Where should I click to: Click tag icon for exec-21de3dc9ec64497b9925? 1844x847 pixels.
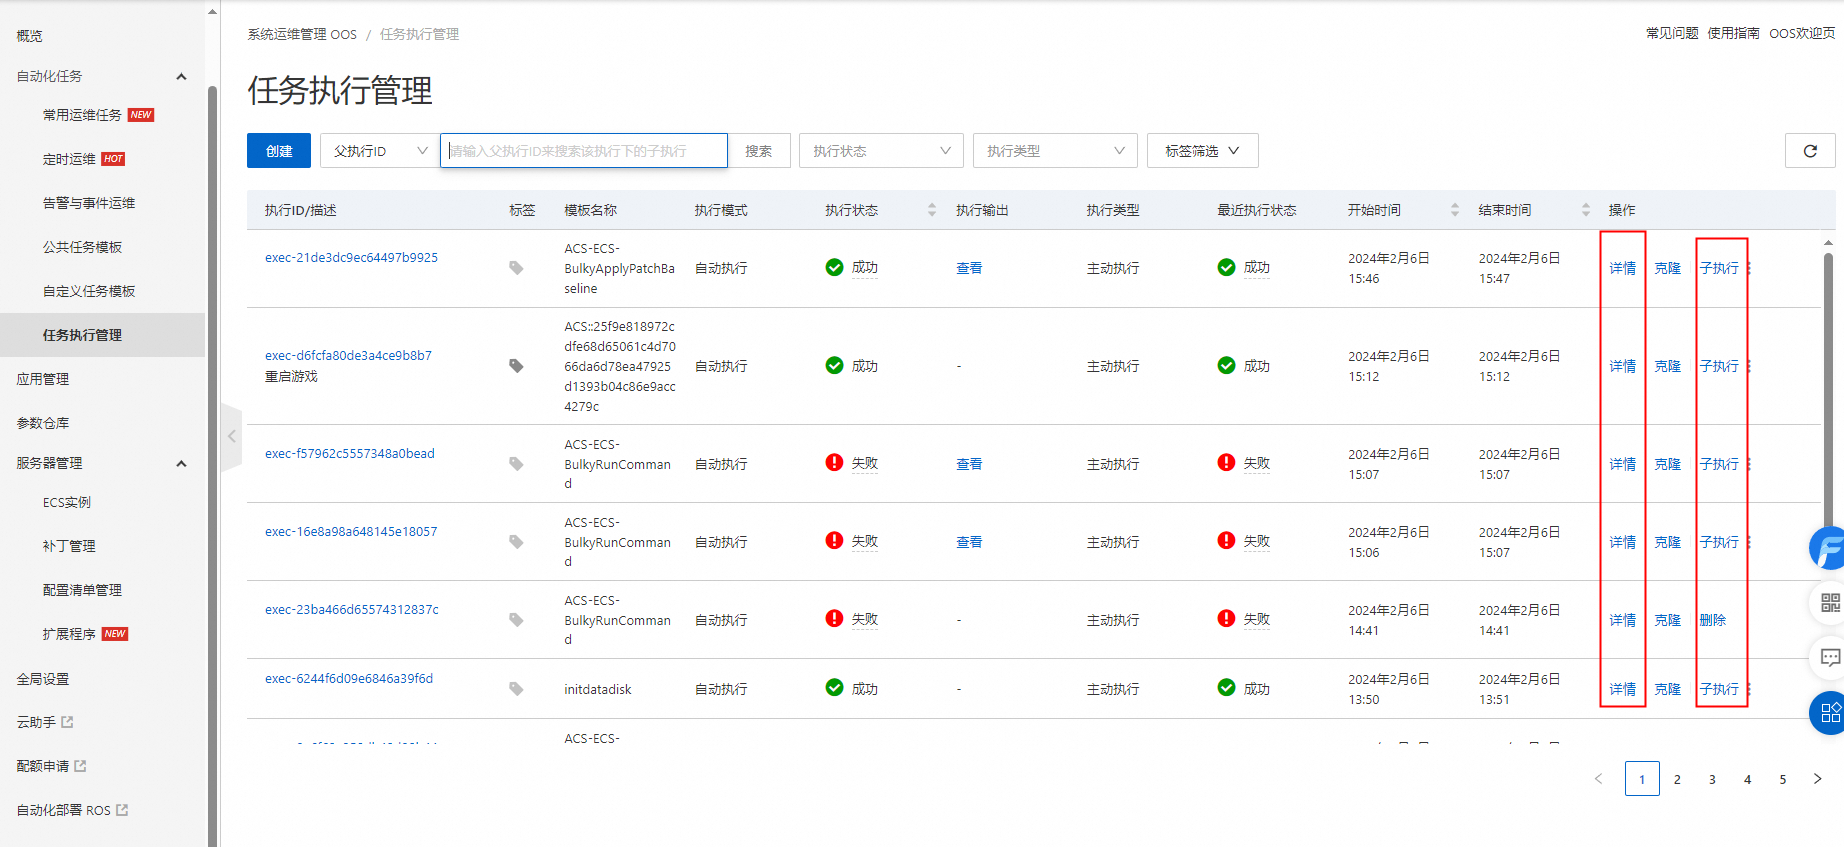click(x=516, y=268)
